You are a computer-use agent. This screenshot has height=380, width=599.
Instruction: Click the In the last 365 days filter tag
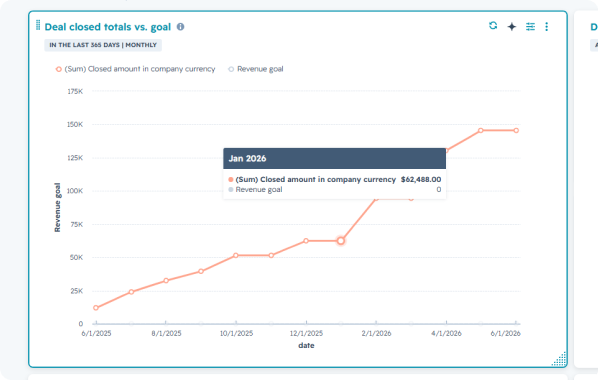[x=103, y=45]
